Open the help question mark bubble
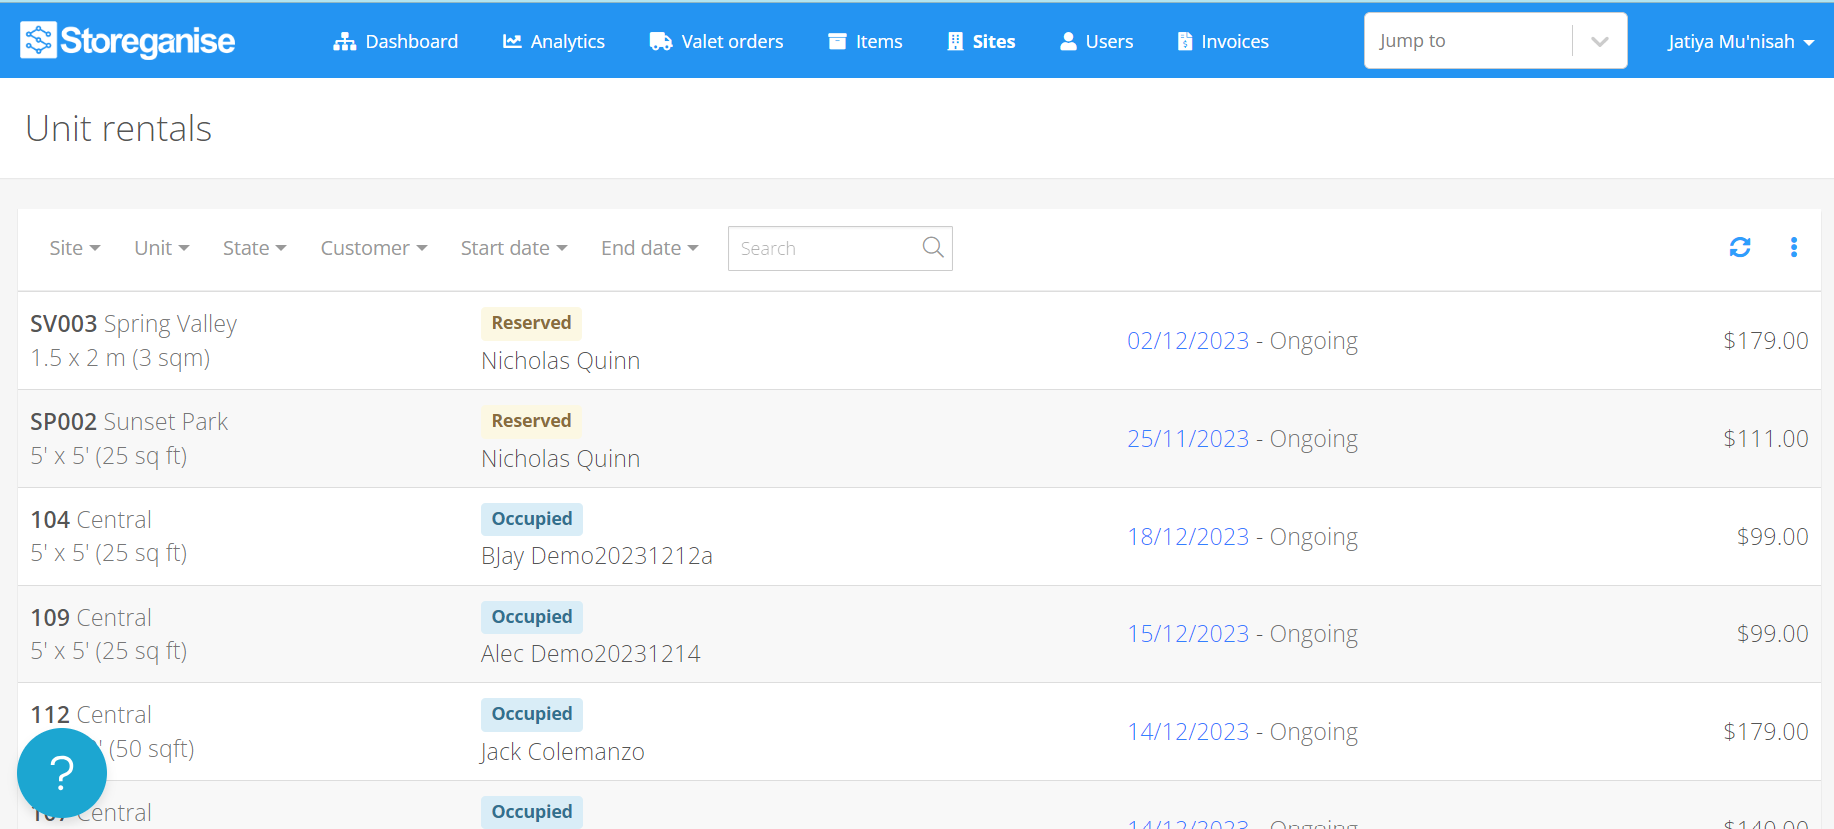The width and height of the screenshot is (1834, 829). click(x=62, y=772)
